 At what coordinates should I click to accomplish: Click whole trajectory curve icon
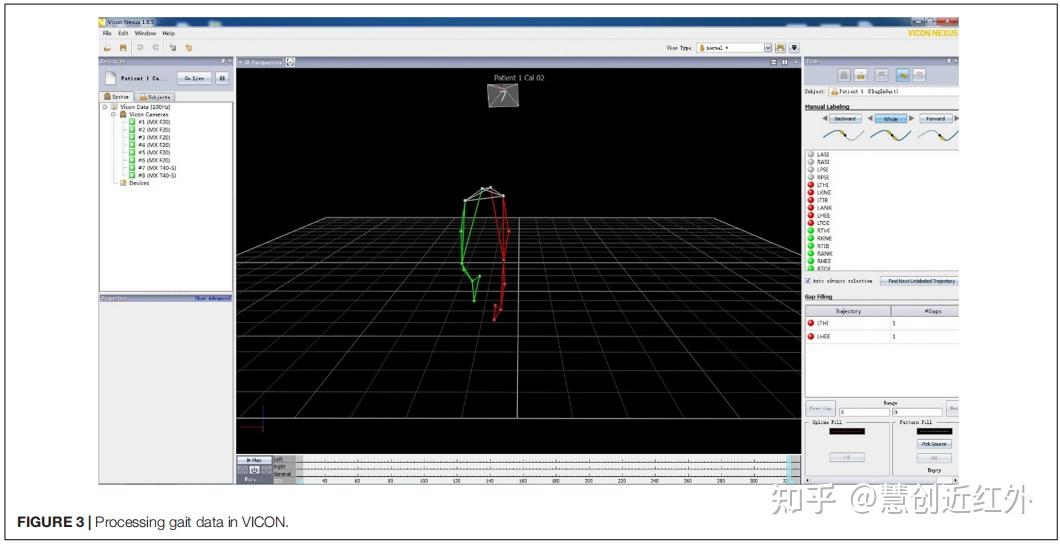point(891,134)
